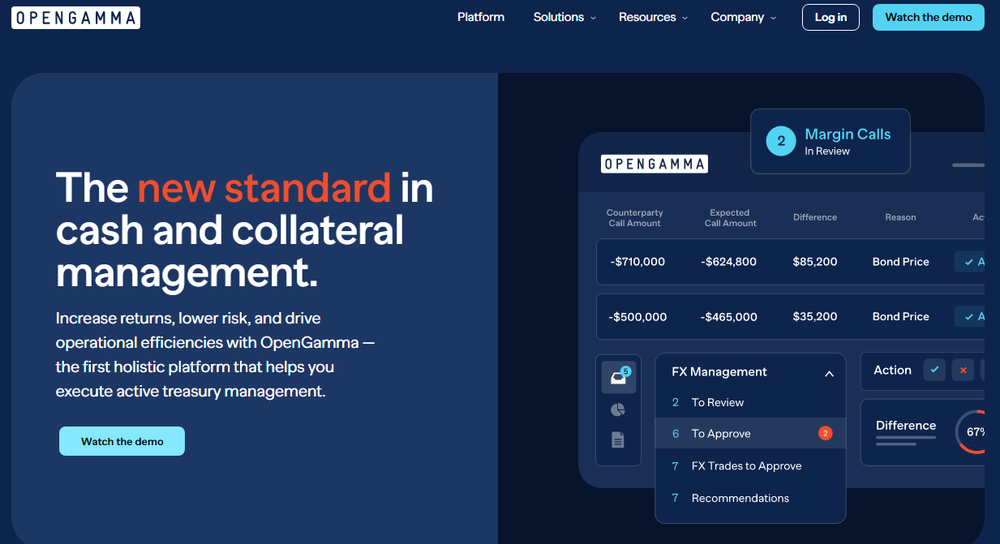Click the red 2 badge on To Approve
The height and width of the screenshot is (544, 1000).
point(825,434)
